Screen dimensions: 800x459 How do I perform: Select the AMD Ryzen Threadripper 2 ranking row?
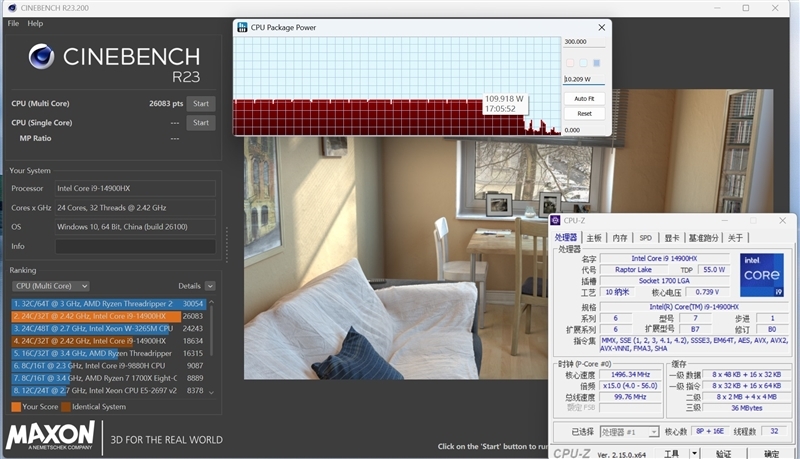tap(108, 303)
